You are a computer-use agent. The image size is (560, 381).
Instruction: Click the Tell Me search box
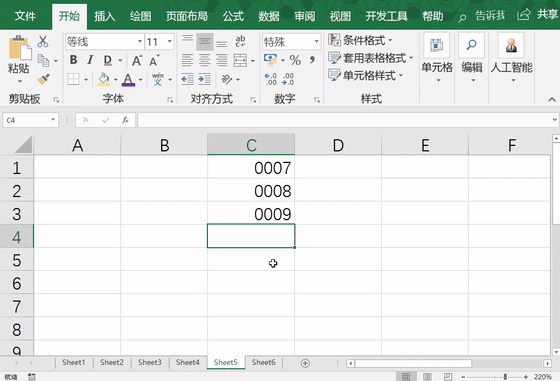(x=482, y=16)
